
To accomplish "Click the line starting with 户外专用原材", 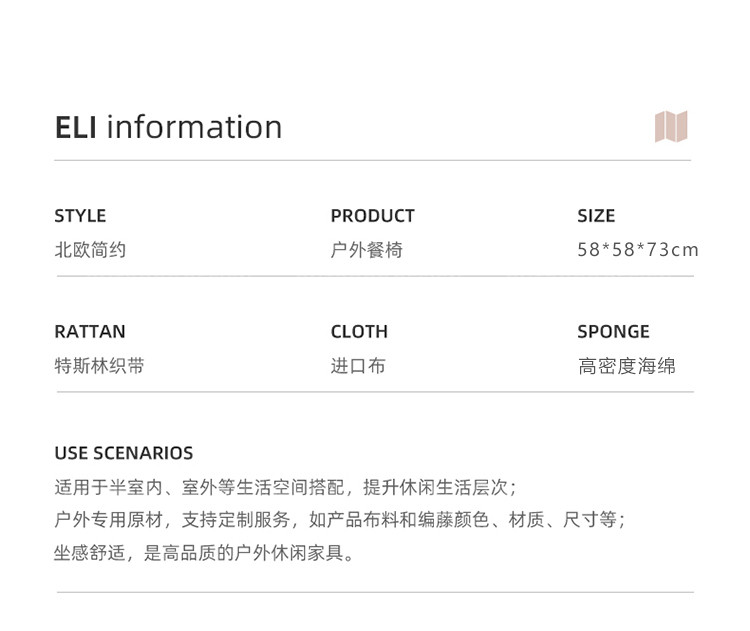I will [x=340, y=520].
